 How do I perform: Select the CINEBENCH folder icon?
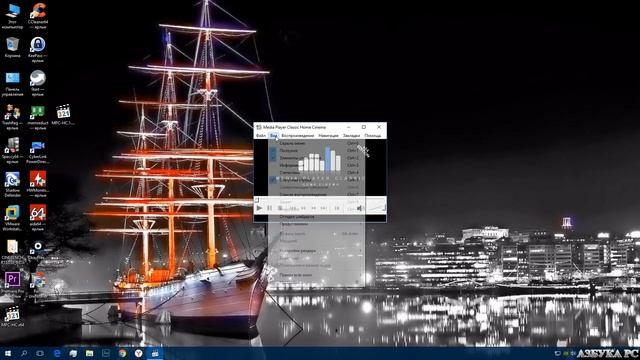pos(12,252)
